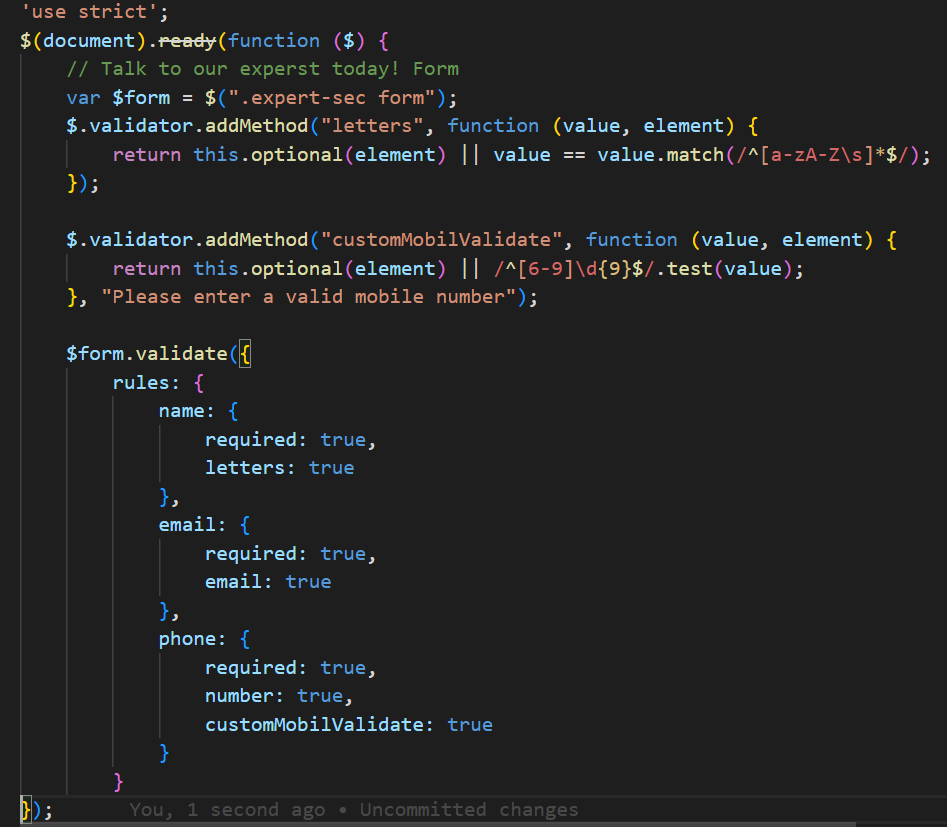Click the 'value == value.match' comparison
Screen dimensions: 947x827
608,155
